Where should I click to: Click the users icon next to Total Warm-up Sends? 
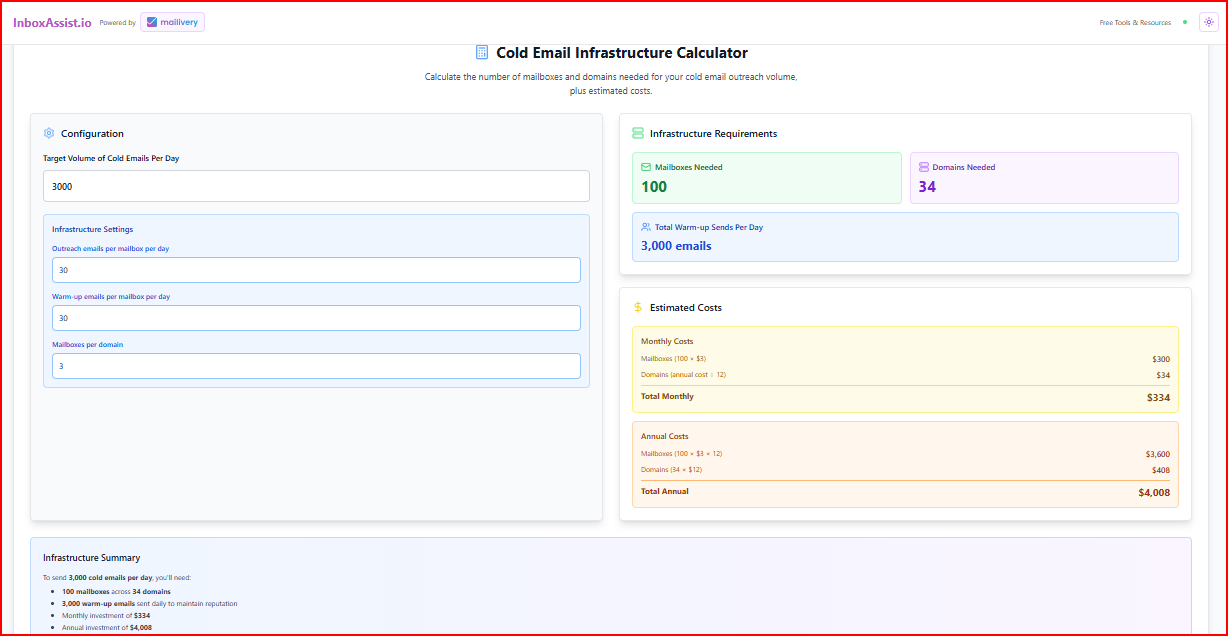tap(644, 226)
